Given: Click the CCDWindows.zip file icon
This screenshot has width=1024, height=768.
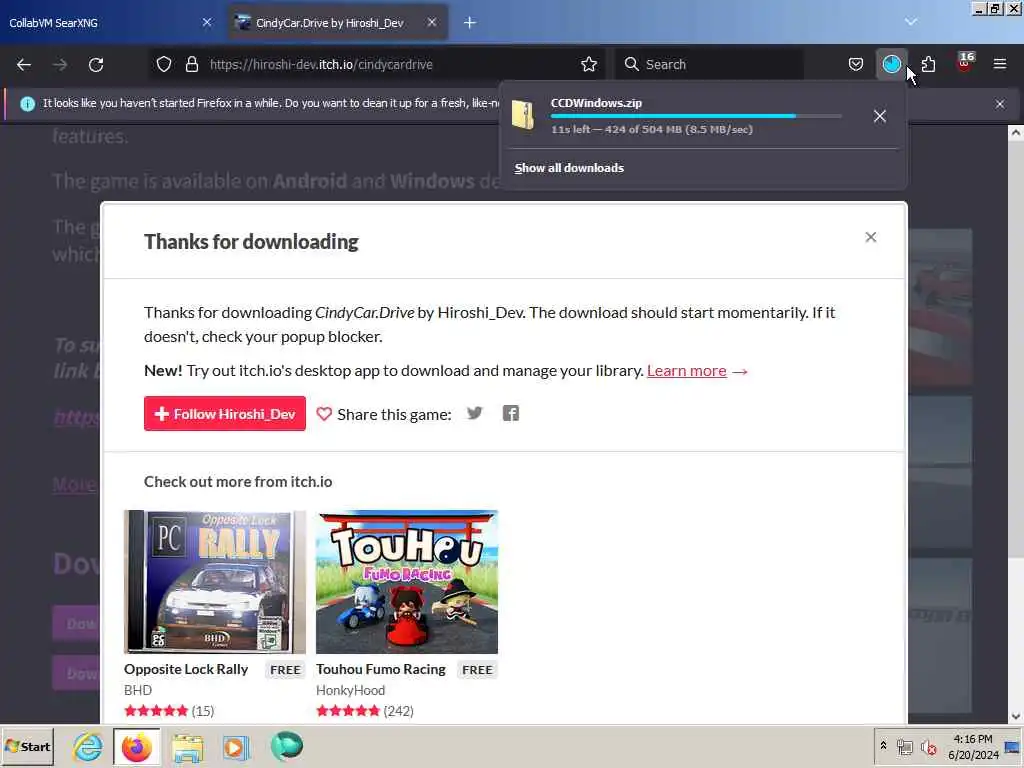Looking at the screenshot, I should 522,116.
